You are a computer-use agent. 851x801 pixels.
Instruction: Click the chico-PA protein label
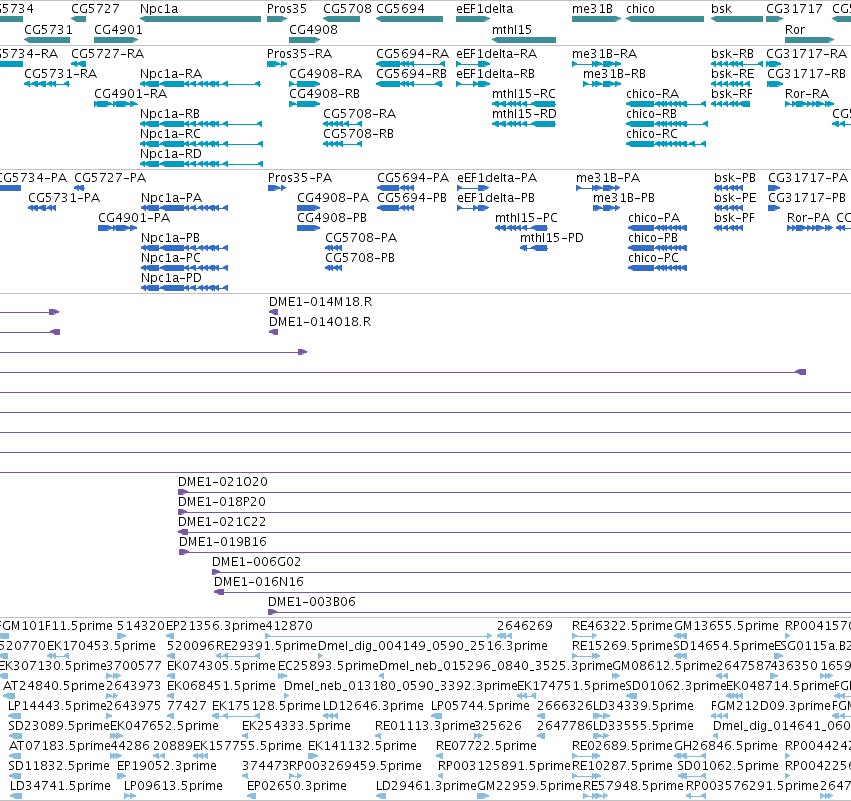pos(654,218)
